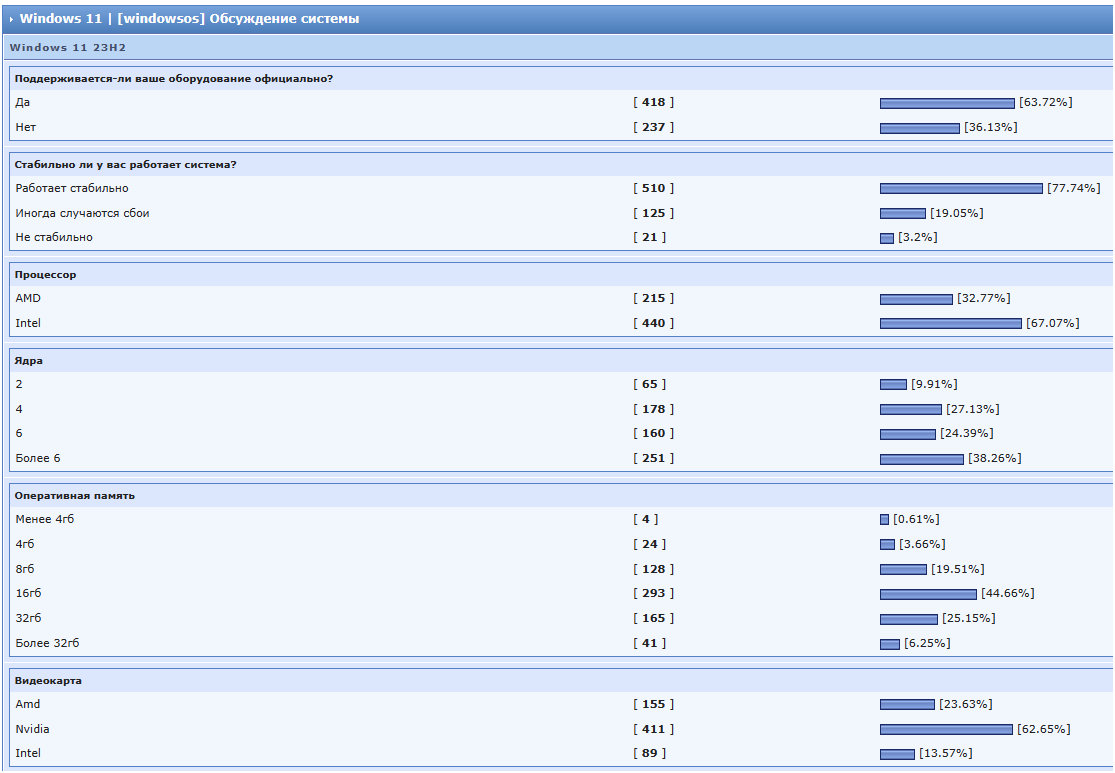Click the 'Ядра' section heading
Image resolution: width=1115 pixels, height=773 pixels.
tap(28, 361)
